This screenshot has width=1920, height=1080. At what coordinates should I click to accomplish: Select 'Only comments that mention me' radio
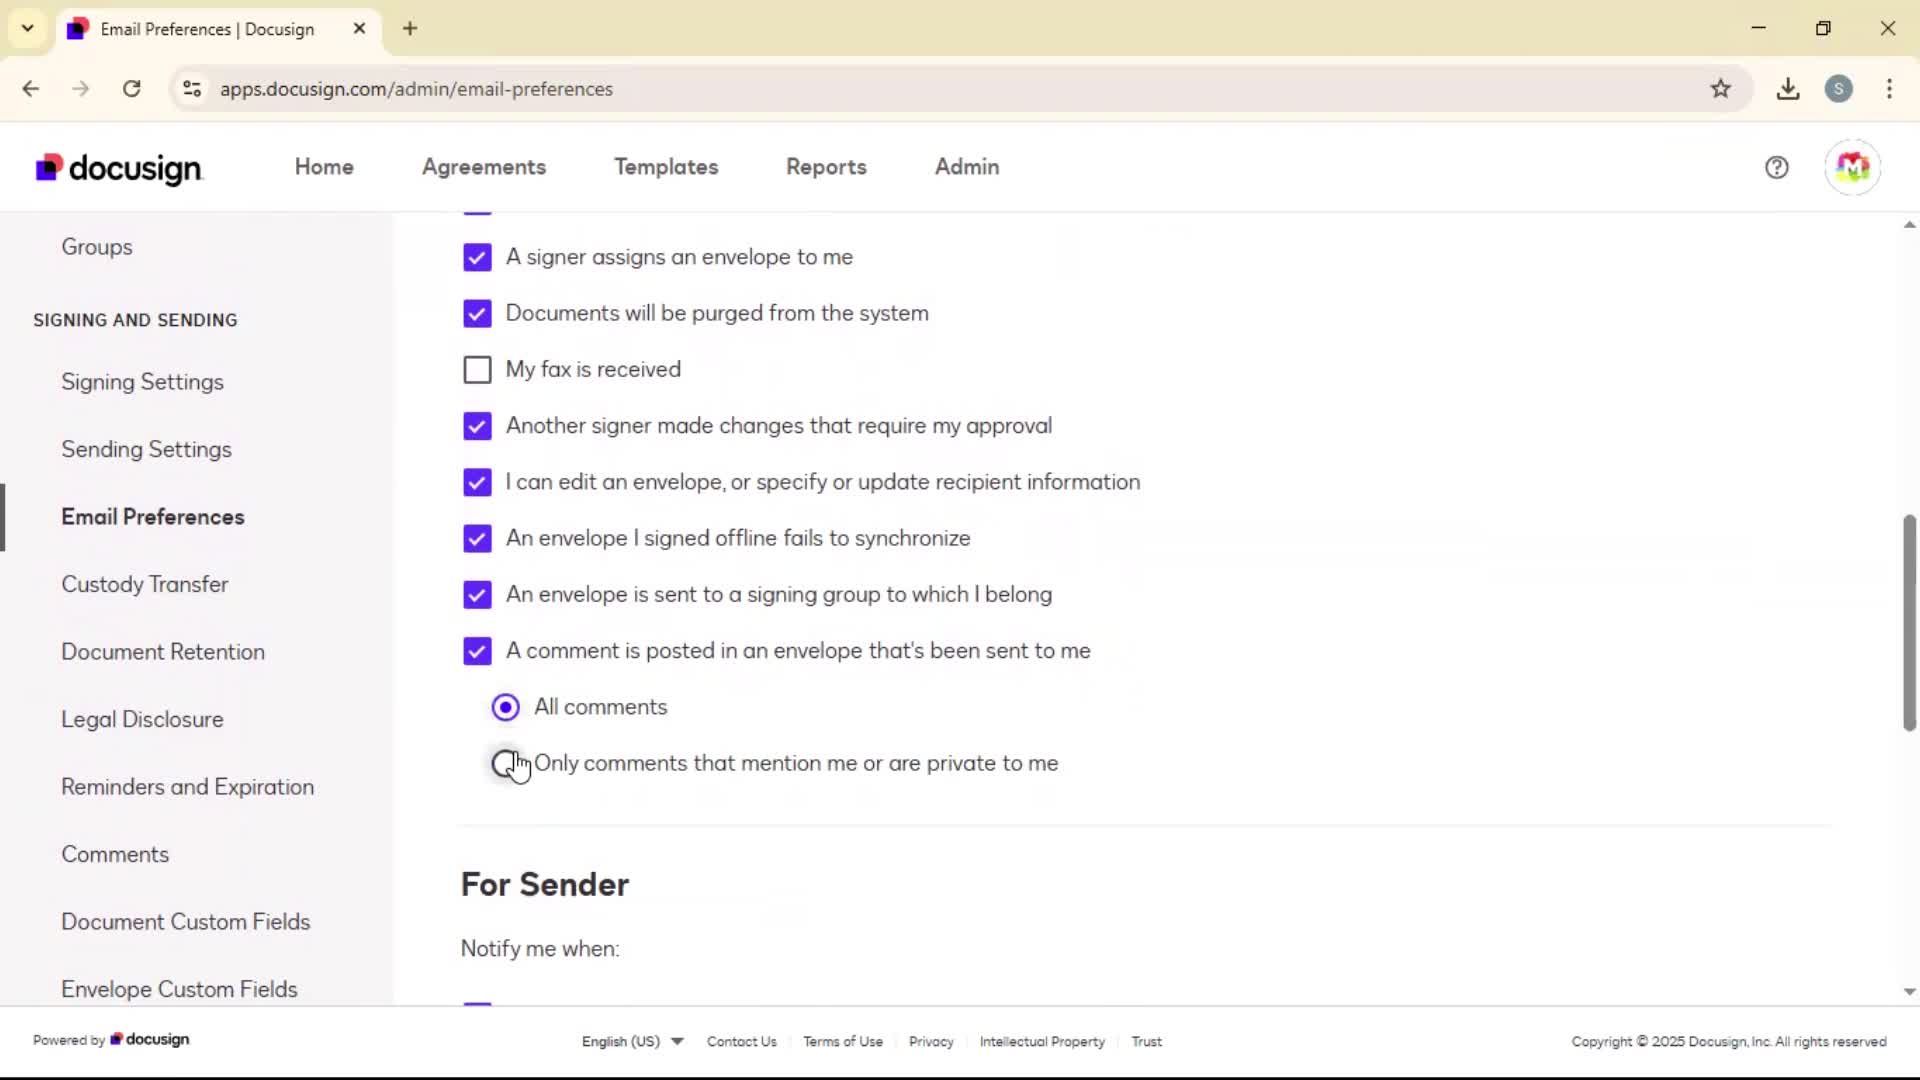(x=506, y=764)
